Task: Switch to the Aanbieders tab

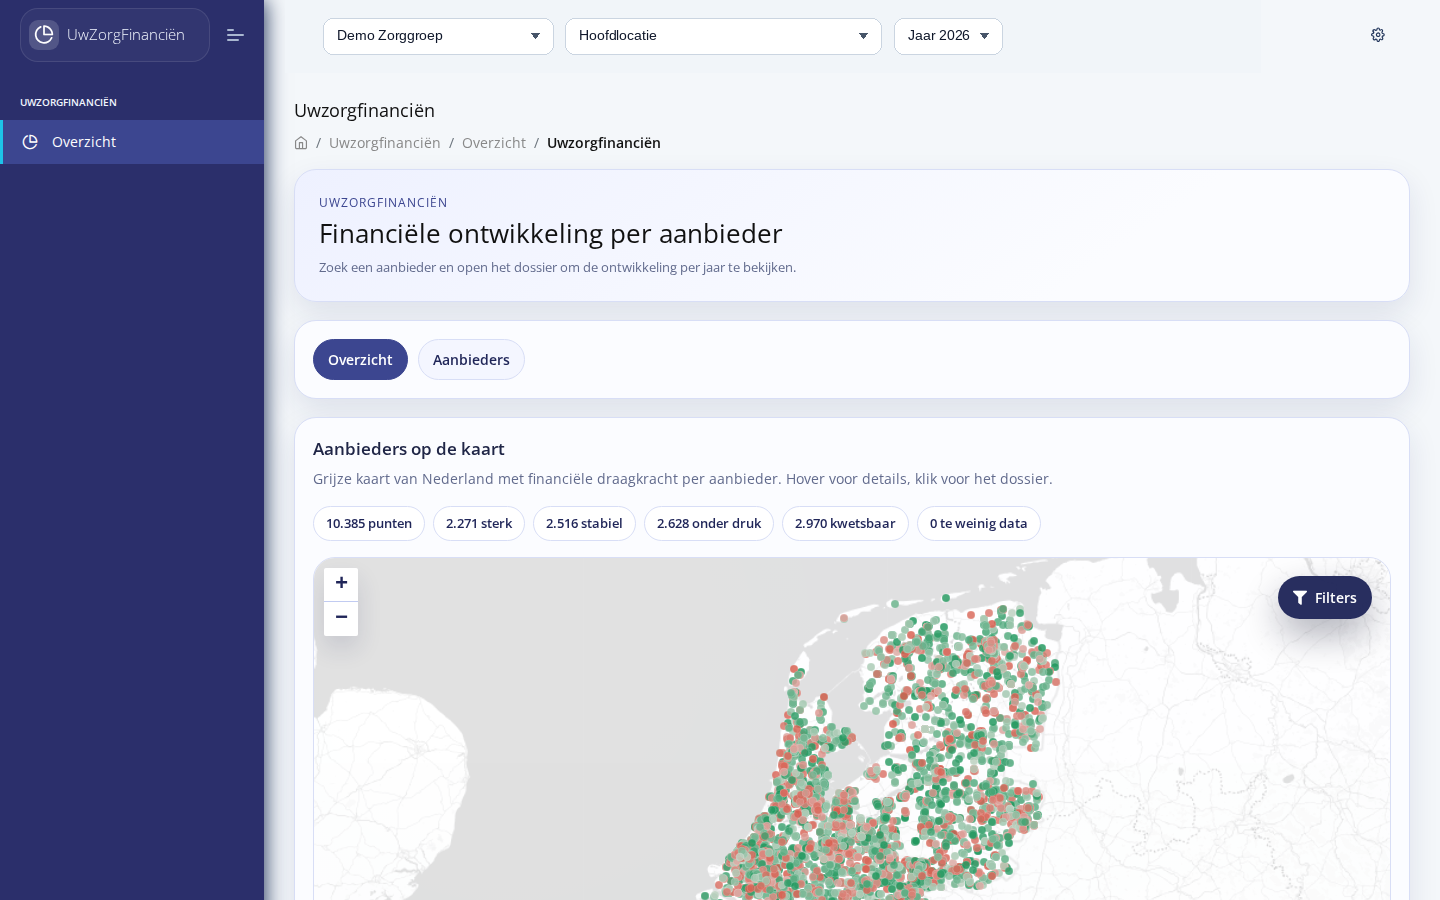Action: pos(471,360)
